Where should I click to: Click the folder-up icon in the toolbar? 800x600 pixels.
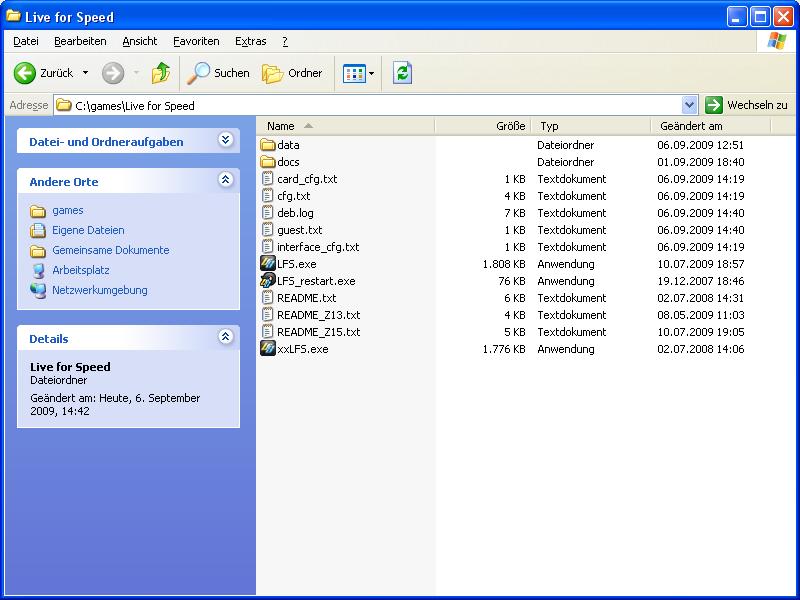161,73
